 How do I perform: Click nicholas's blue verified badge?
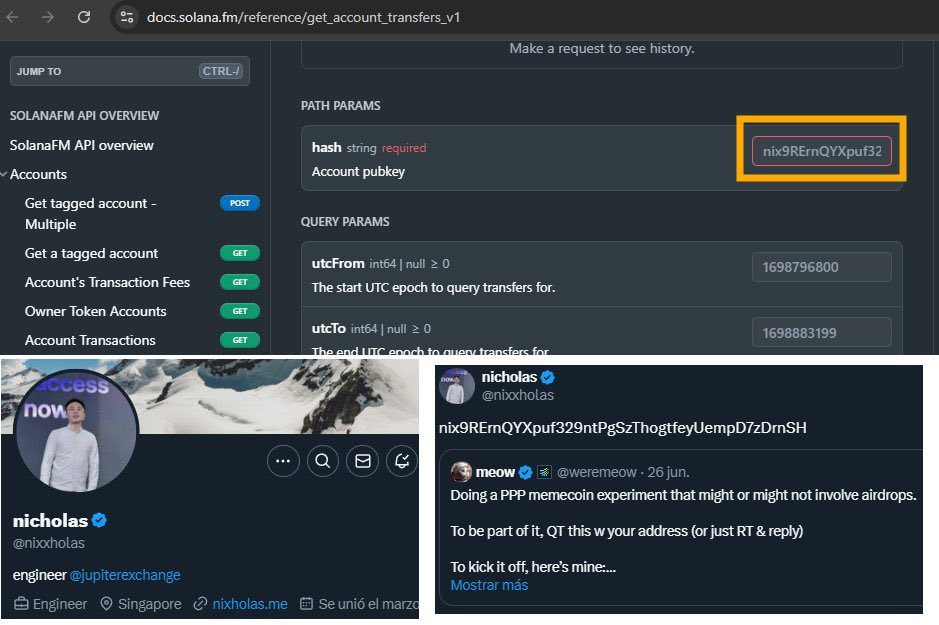coord(98,520)
